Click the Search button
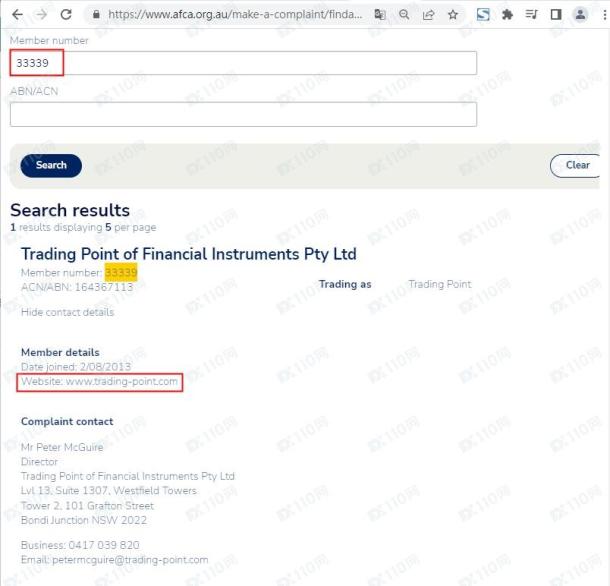This screenshot has width=610, height=586. coord(51,165)
